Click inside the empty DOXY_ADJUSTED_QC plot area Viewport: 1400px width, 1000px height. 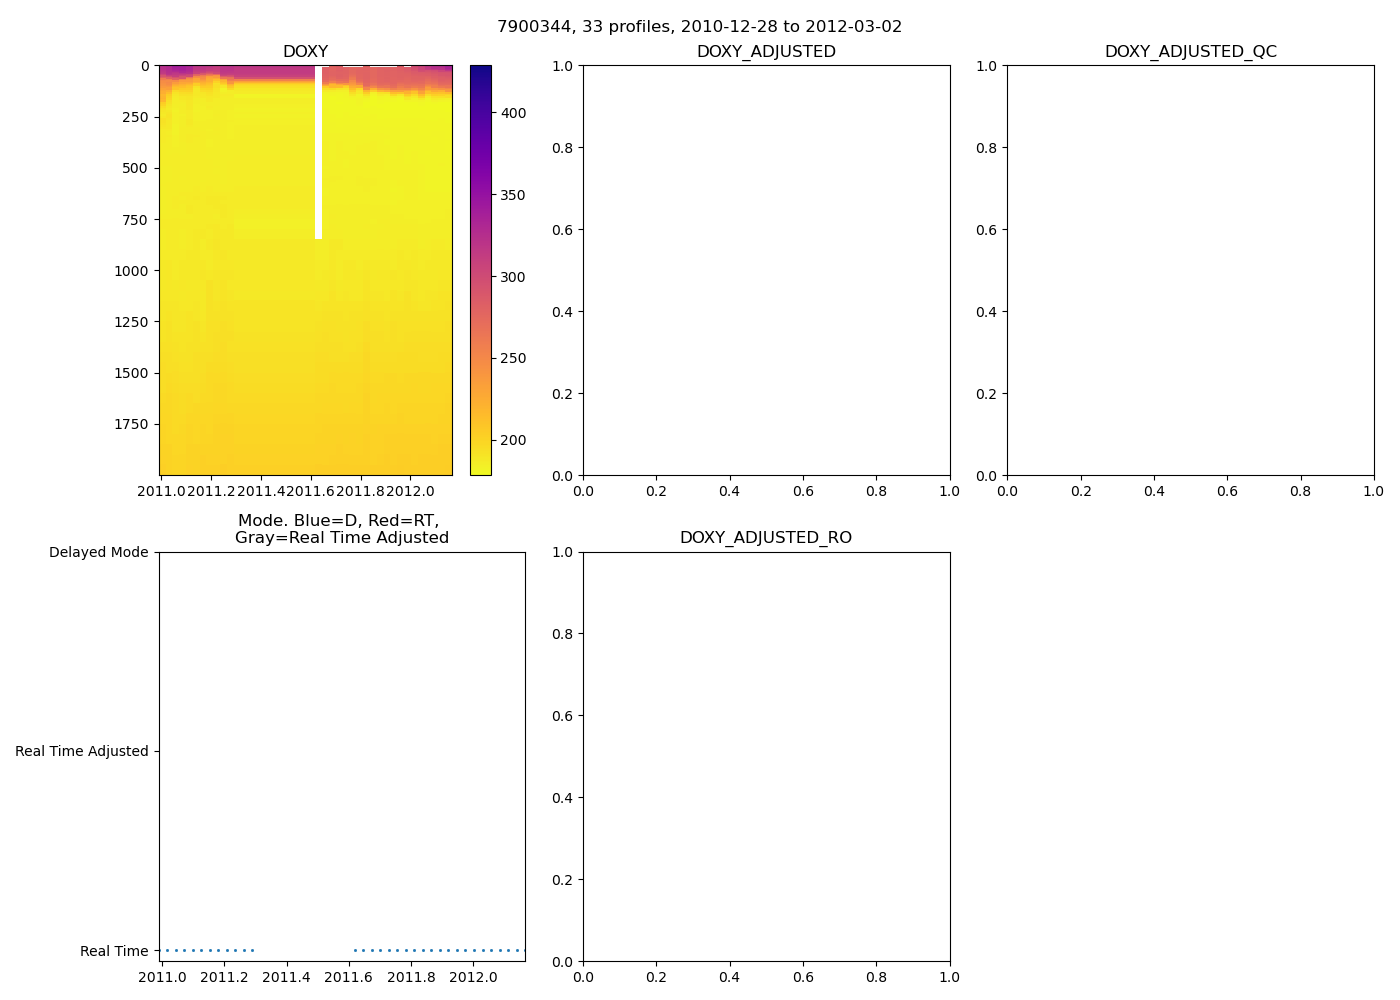(1190, 270)
